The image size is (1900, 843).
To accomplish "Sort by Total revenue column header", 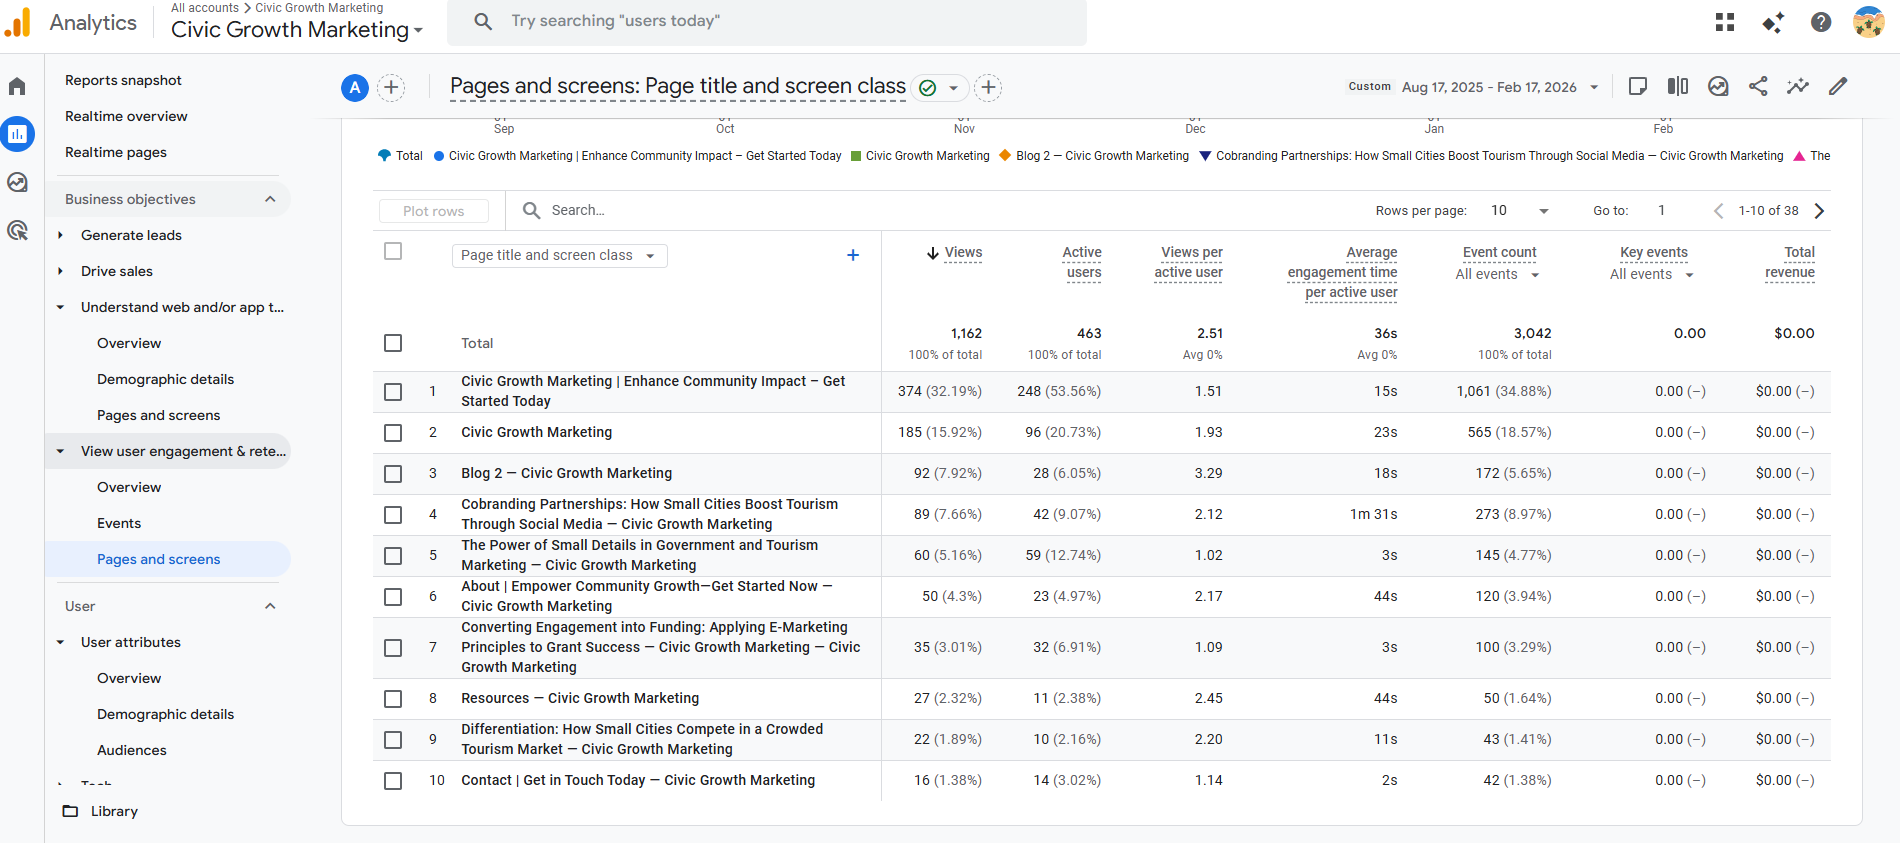I will coord(1790,262).
